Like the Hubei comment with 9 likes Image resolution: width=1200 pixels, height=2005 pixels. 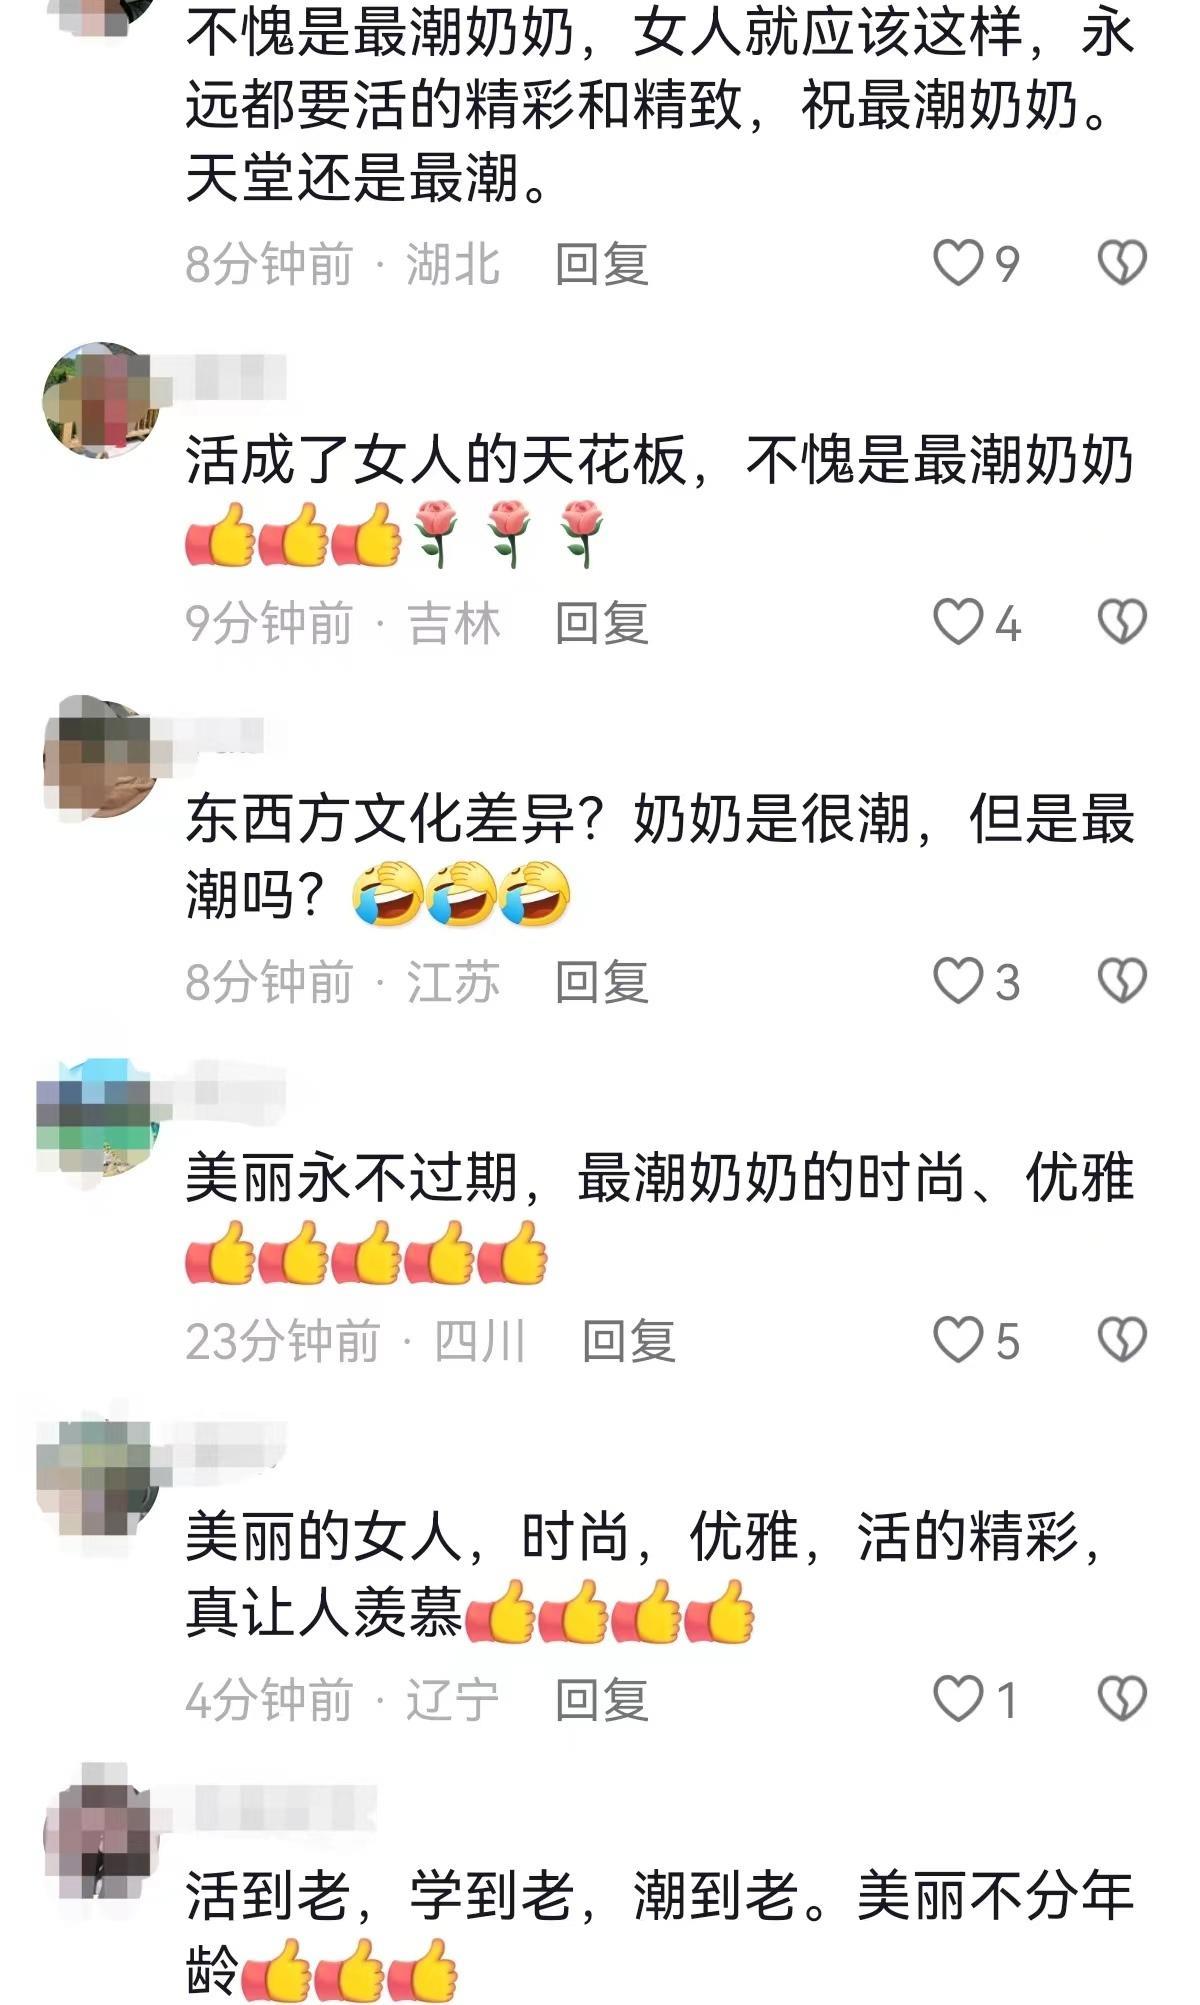958,264
